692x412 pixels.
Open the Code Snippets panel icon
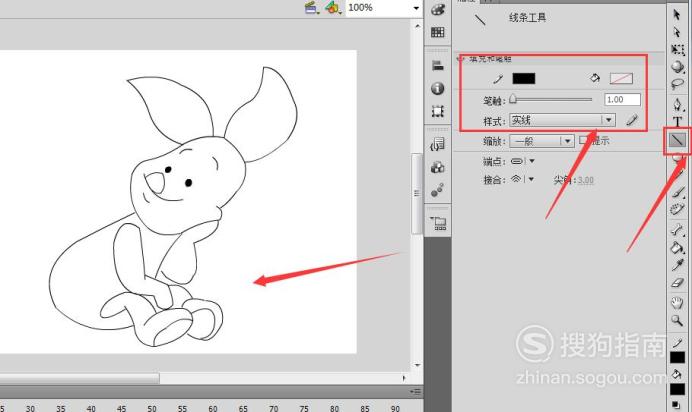[x=437, y=144]
